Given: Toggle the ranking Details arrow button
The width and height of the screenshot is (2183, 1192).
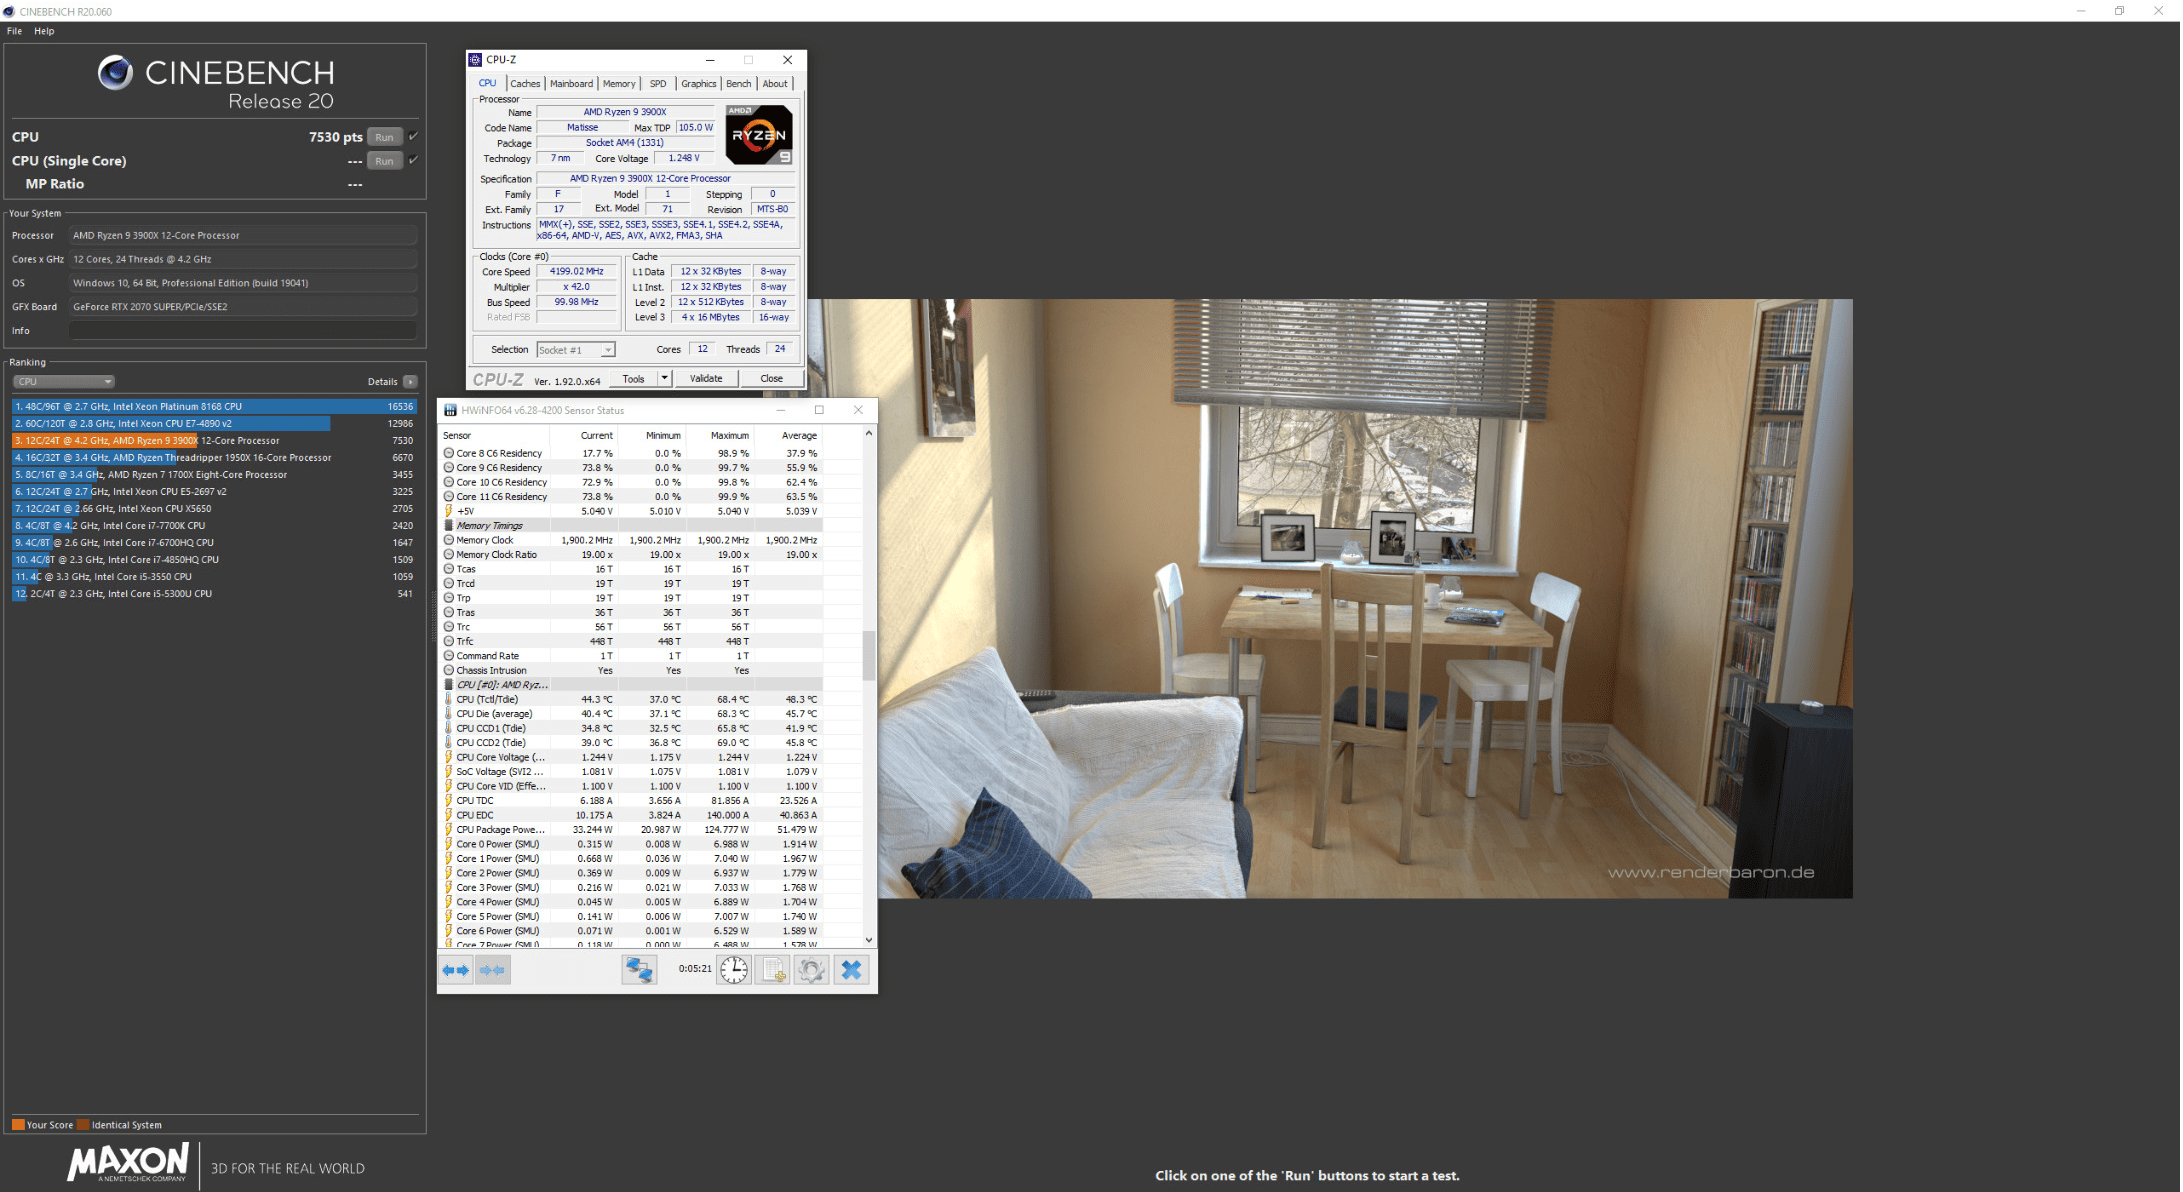Looking at the screenshot, I should pos(410,382).
